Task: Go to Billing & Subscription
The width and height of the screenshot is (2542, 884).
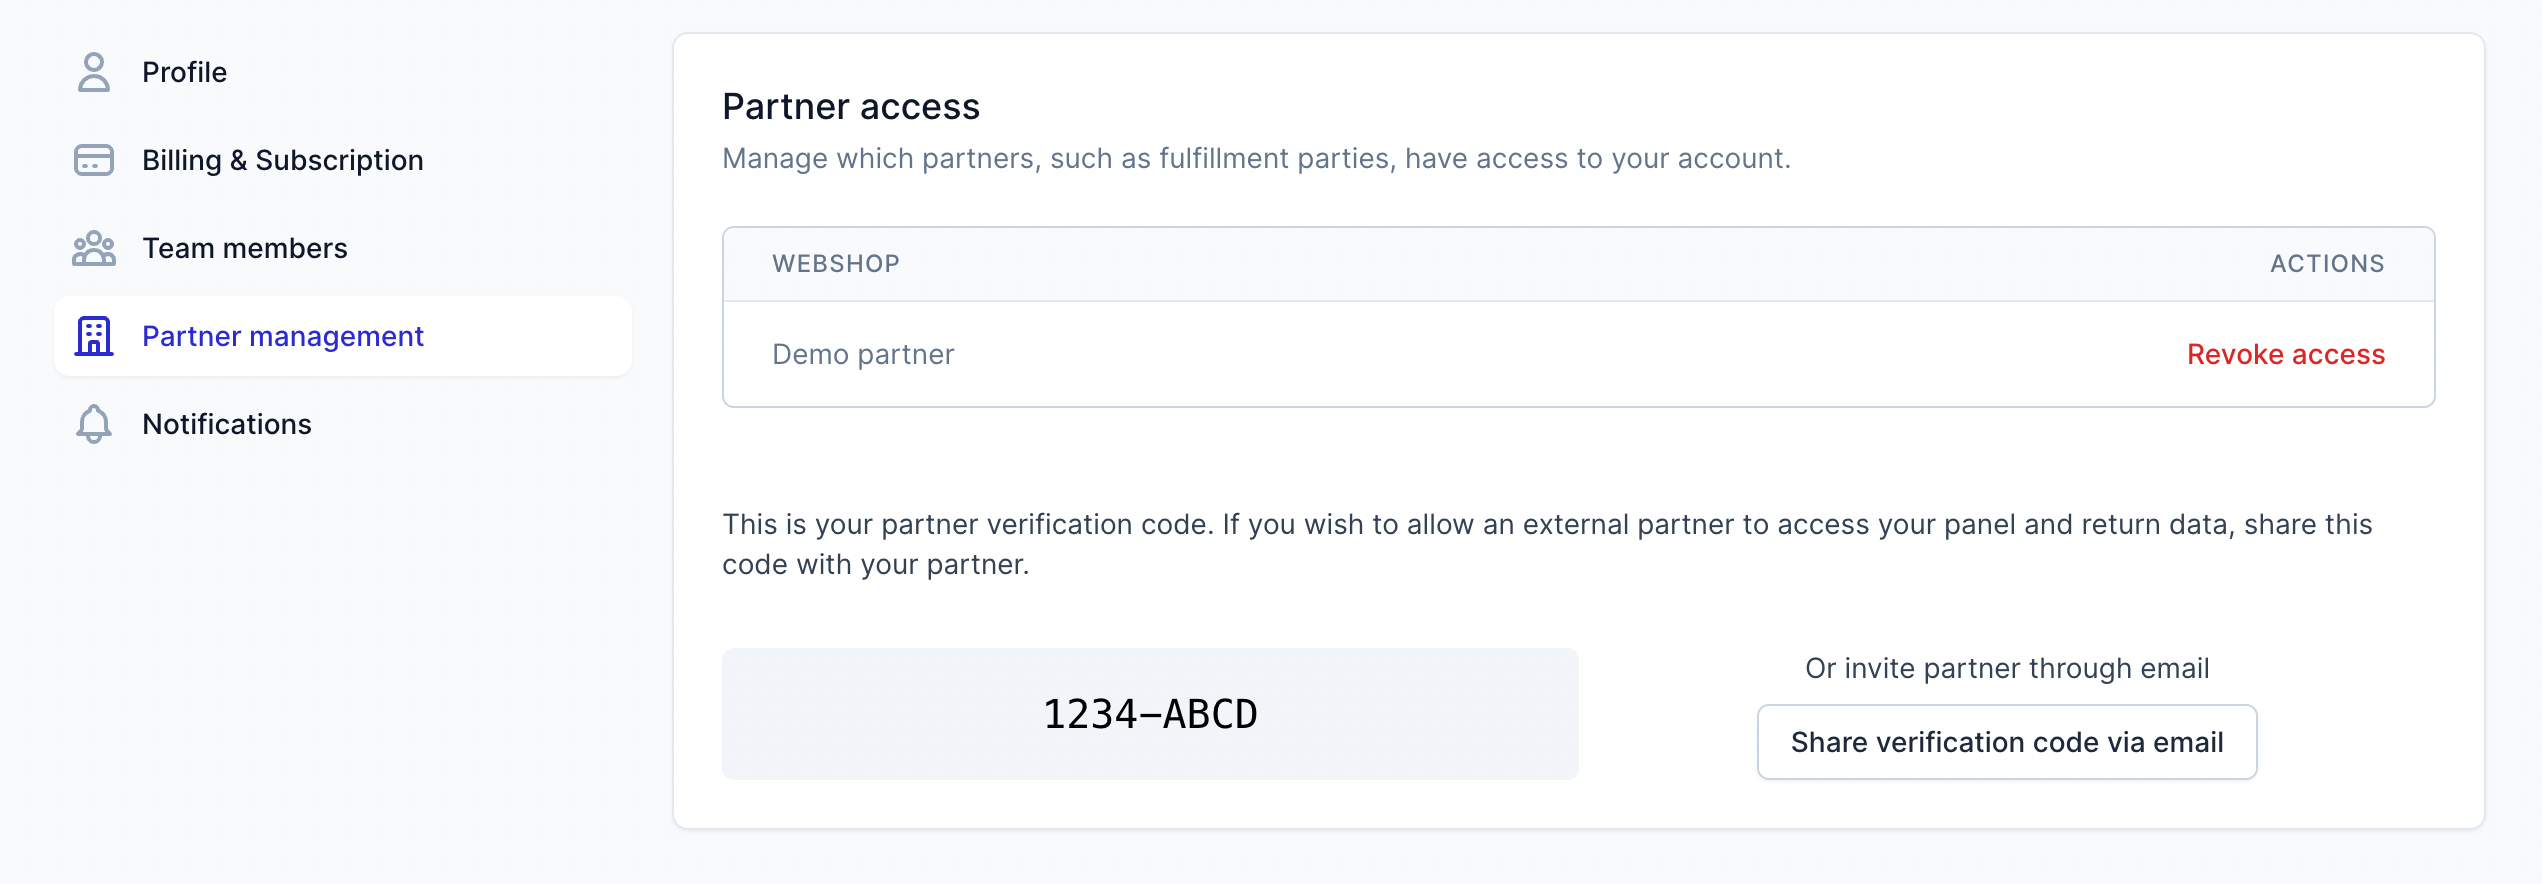Action: click(282, 160)
